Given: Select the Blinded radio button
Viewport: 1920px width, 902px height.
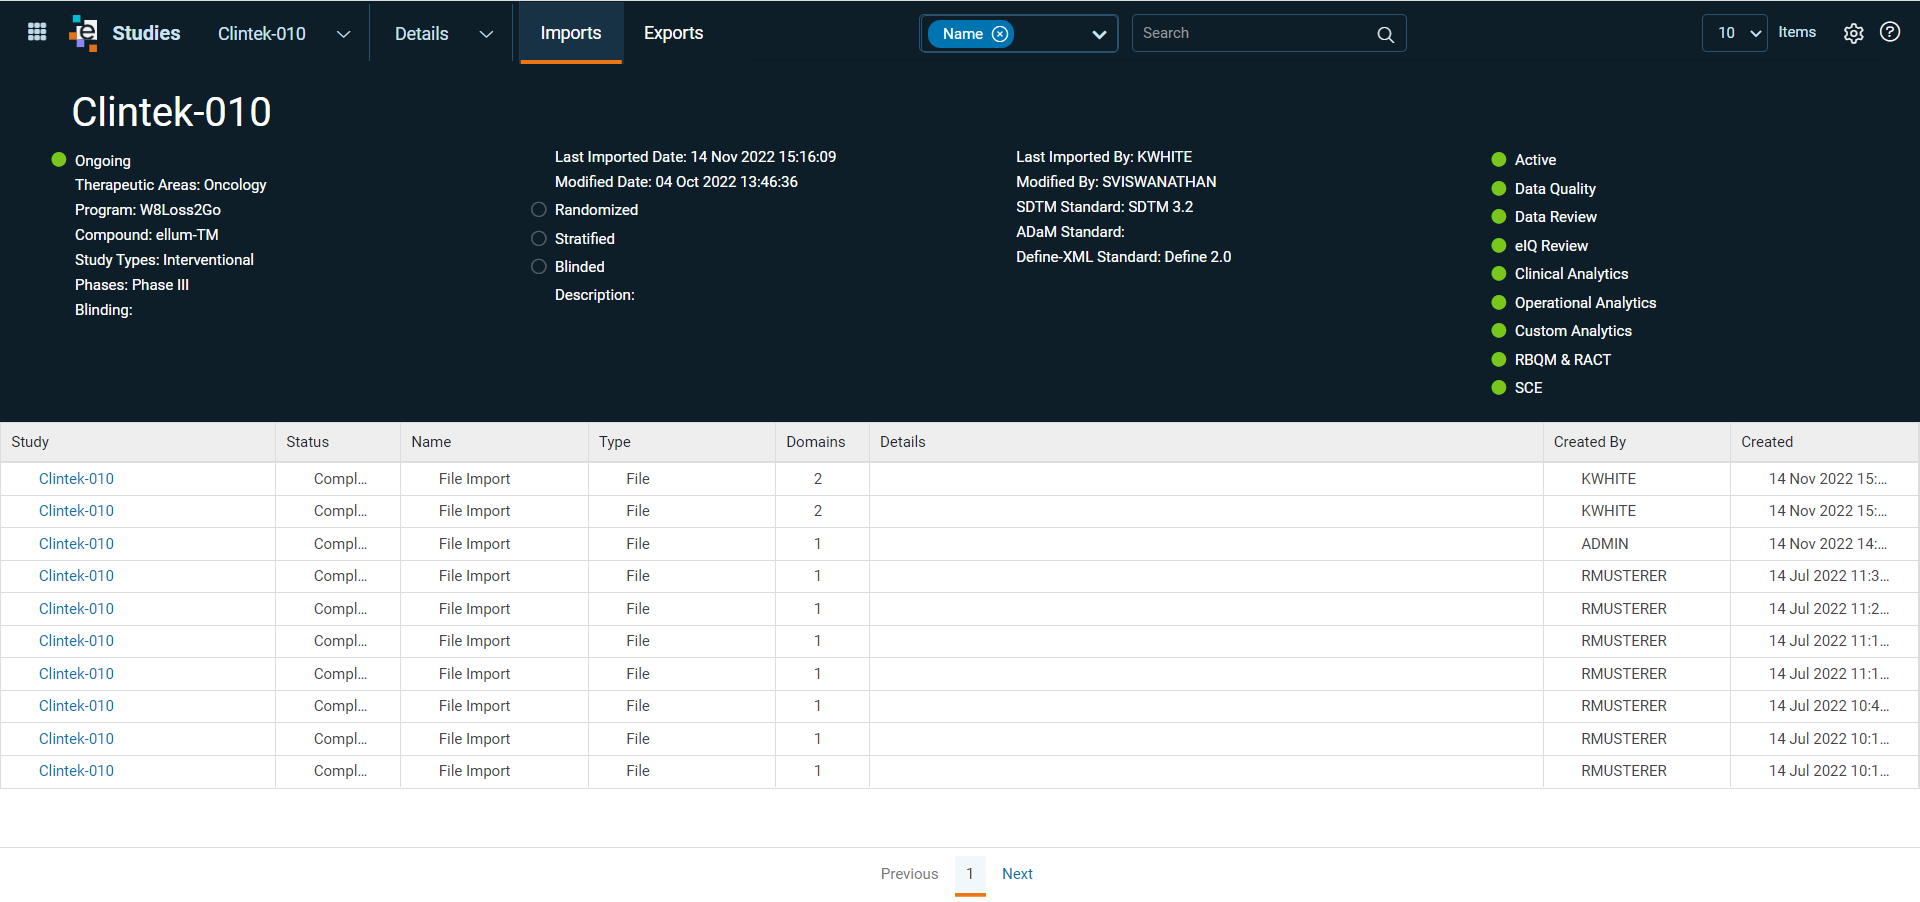Looking at the screenshot, I should [539, 267].
